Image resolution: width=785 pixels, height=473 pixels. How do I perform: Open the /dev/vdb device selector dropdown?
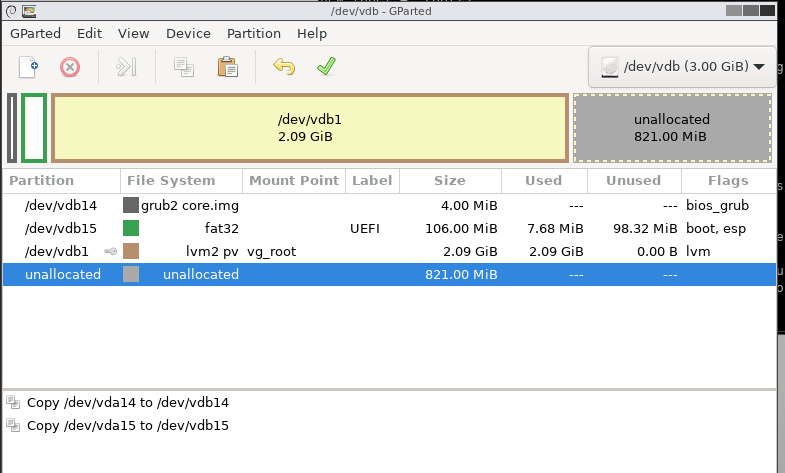[683, 67]
